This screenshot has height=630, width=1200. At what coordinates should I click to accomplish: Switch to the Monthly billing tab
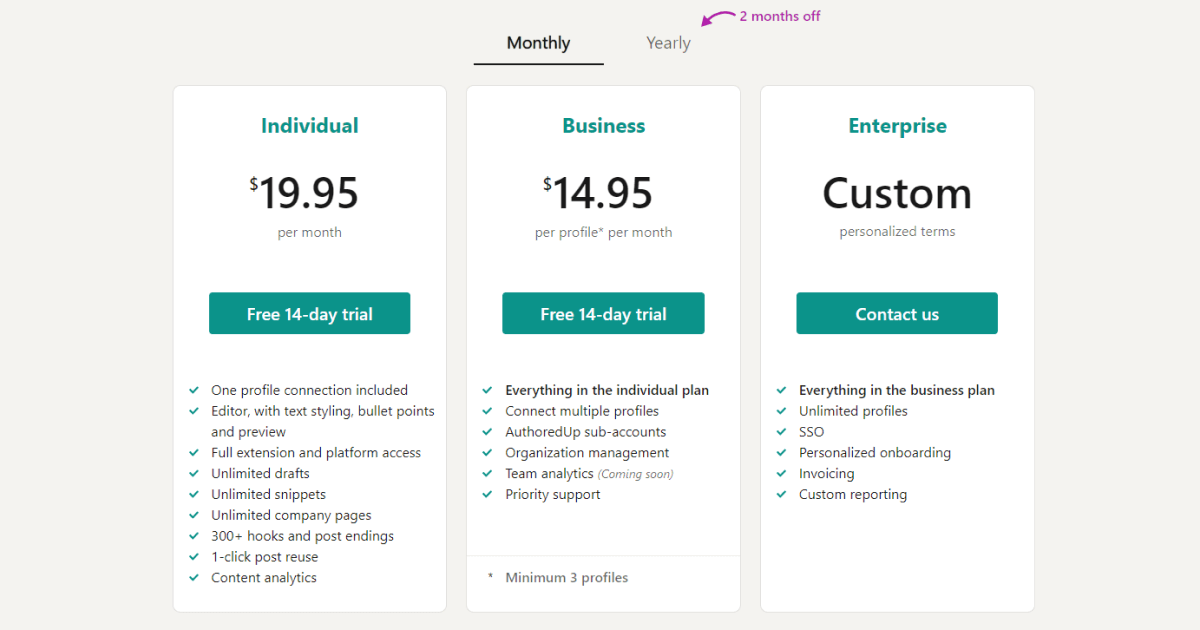coord(538,43)
